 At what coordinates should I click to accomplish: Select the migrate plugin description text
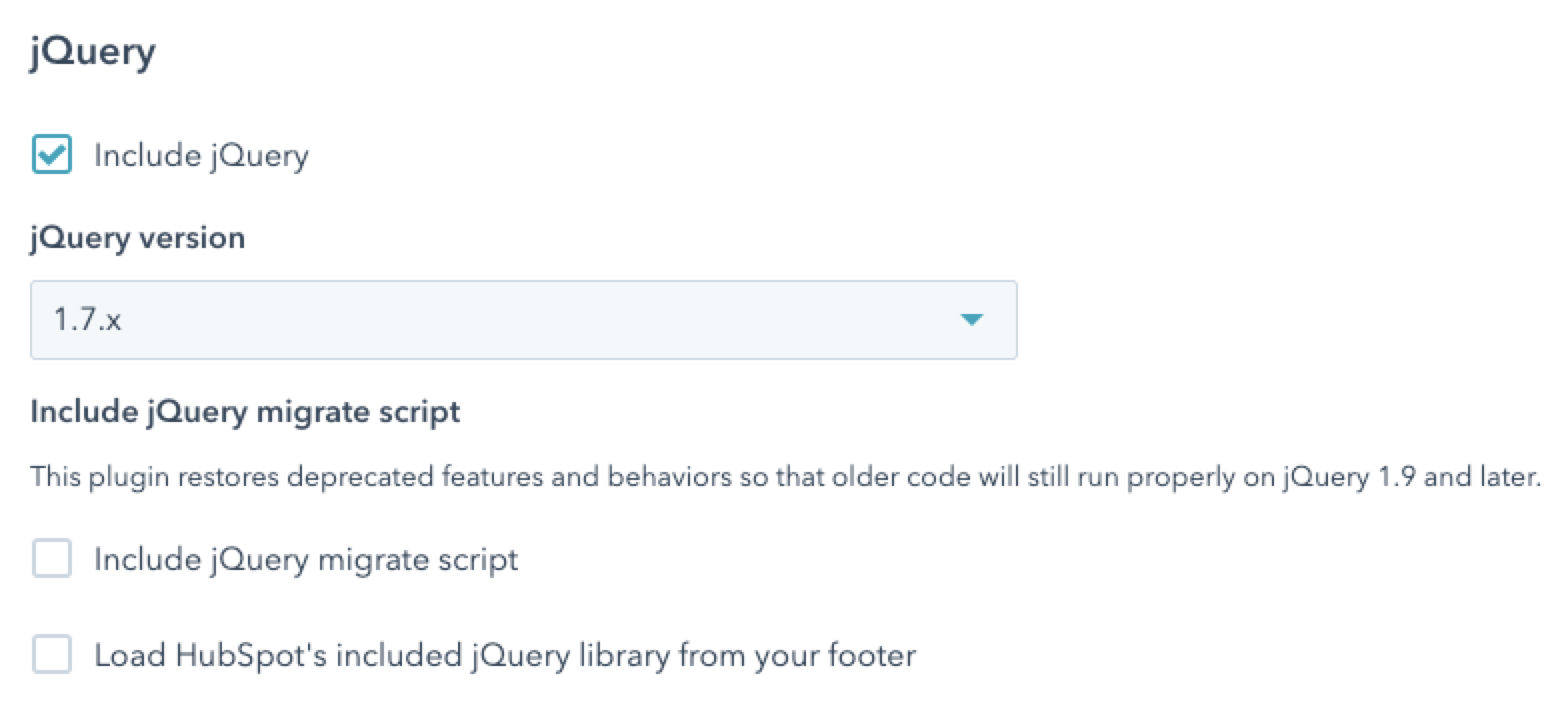pos(780,477)
